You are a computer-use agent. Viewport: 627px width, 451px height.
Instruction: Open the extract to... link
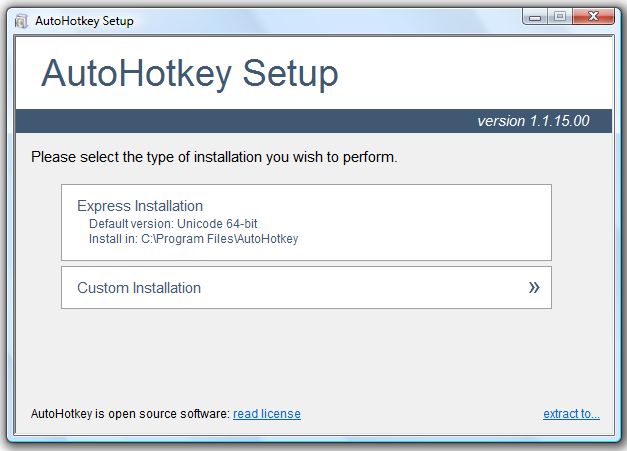(x=571, y=413)
